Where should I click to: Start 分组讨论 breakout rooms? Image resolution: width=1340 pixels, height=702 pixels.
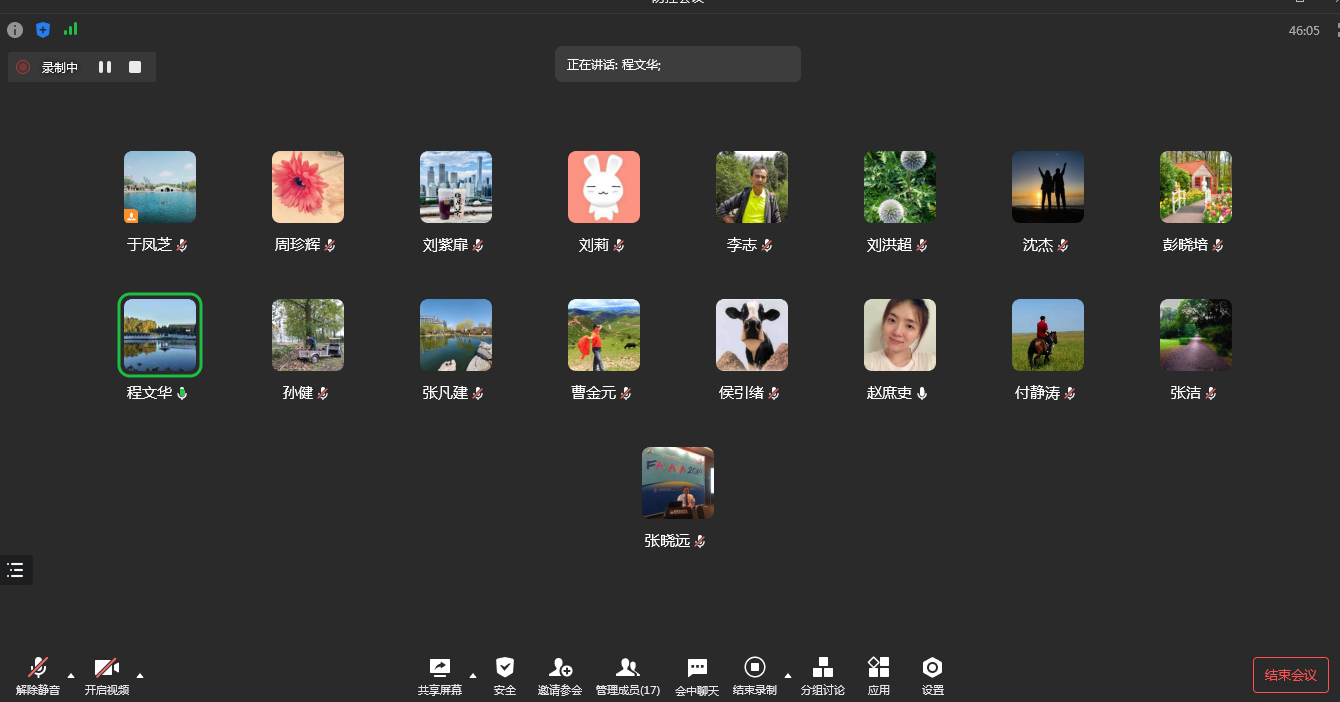pos(822,675)
